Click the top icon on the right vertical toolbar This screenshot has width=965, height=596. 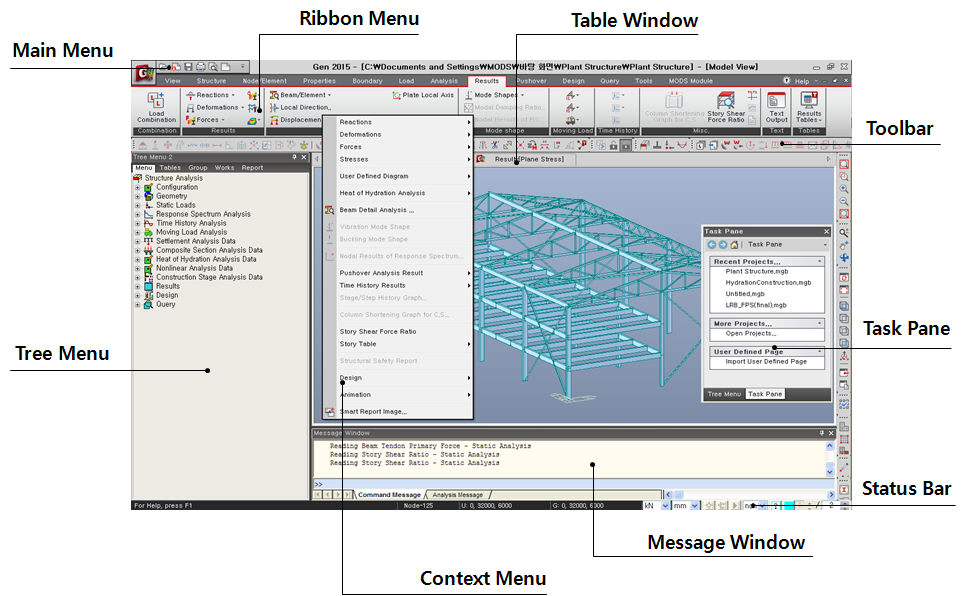coord(844,164)
